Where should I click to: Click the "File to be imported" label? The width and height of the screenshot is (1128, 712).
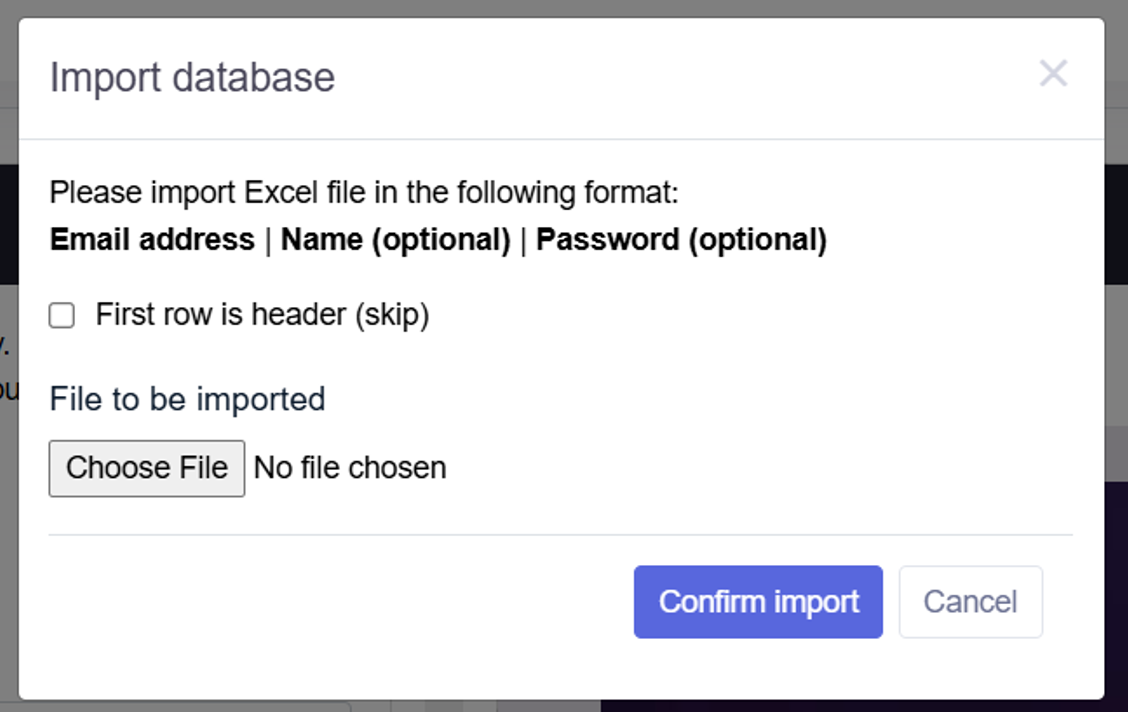pos(187,399)
